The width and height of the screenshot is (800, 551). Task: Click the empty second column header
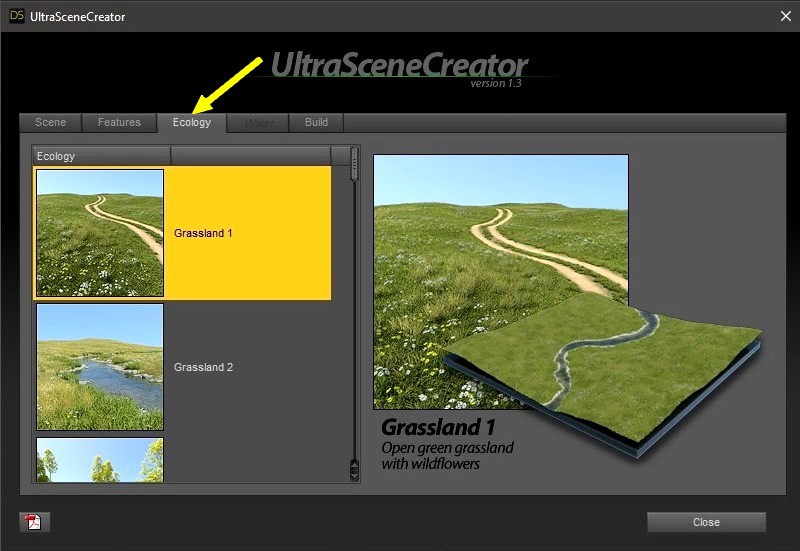(x=251, y=156)
